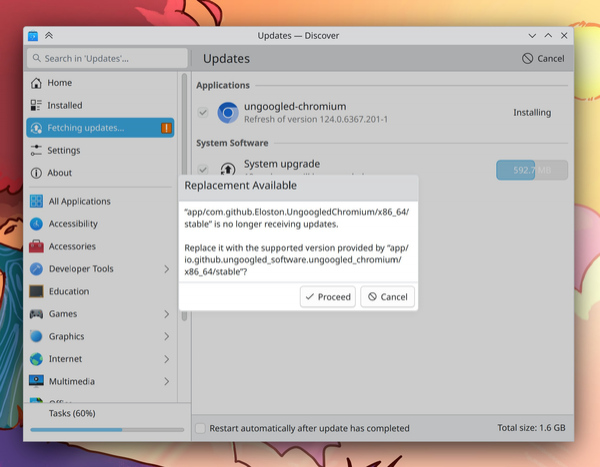600x467 pixels.
Task: Open the Multimedia category
Action: tap(72, 381)
